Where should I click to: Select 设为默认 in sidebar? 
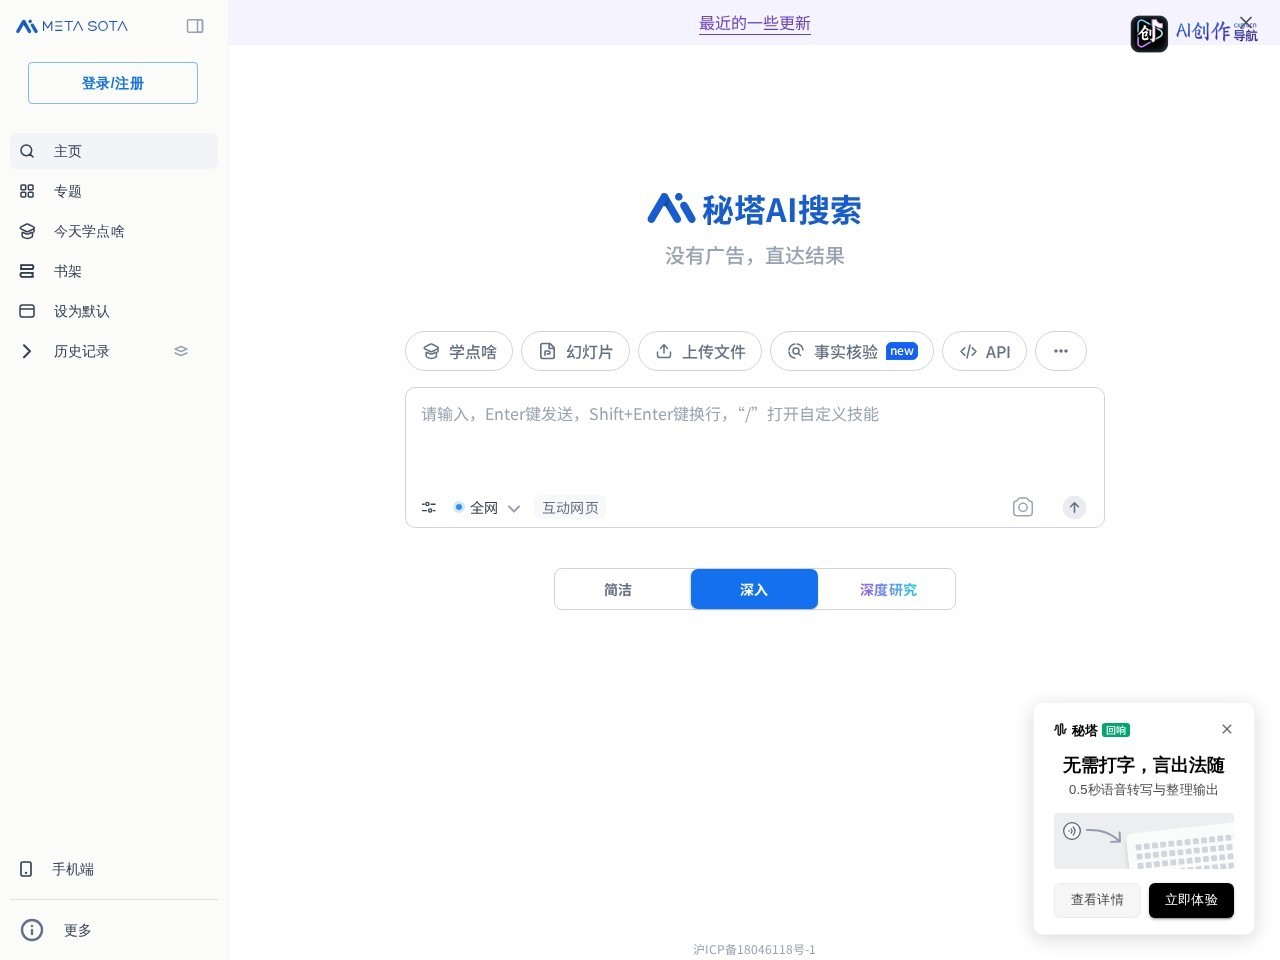coord(114,311)
